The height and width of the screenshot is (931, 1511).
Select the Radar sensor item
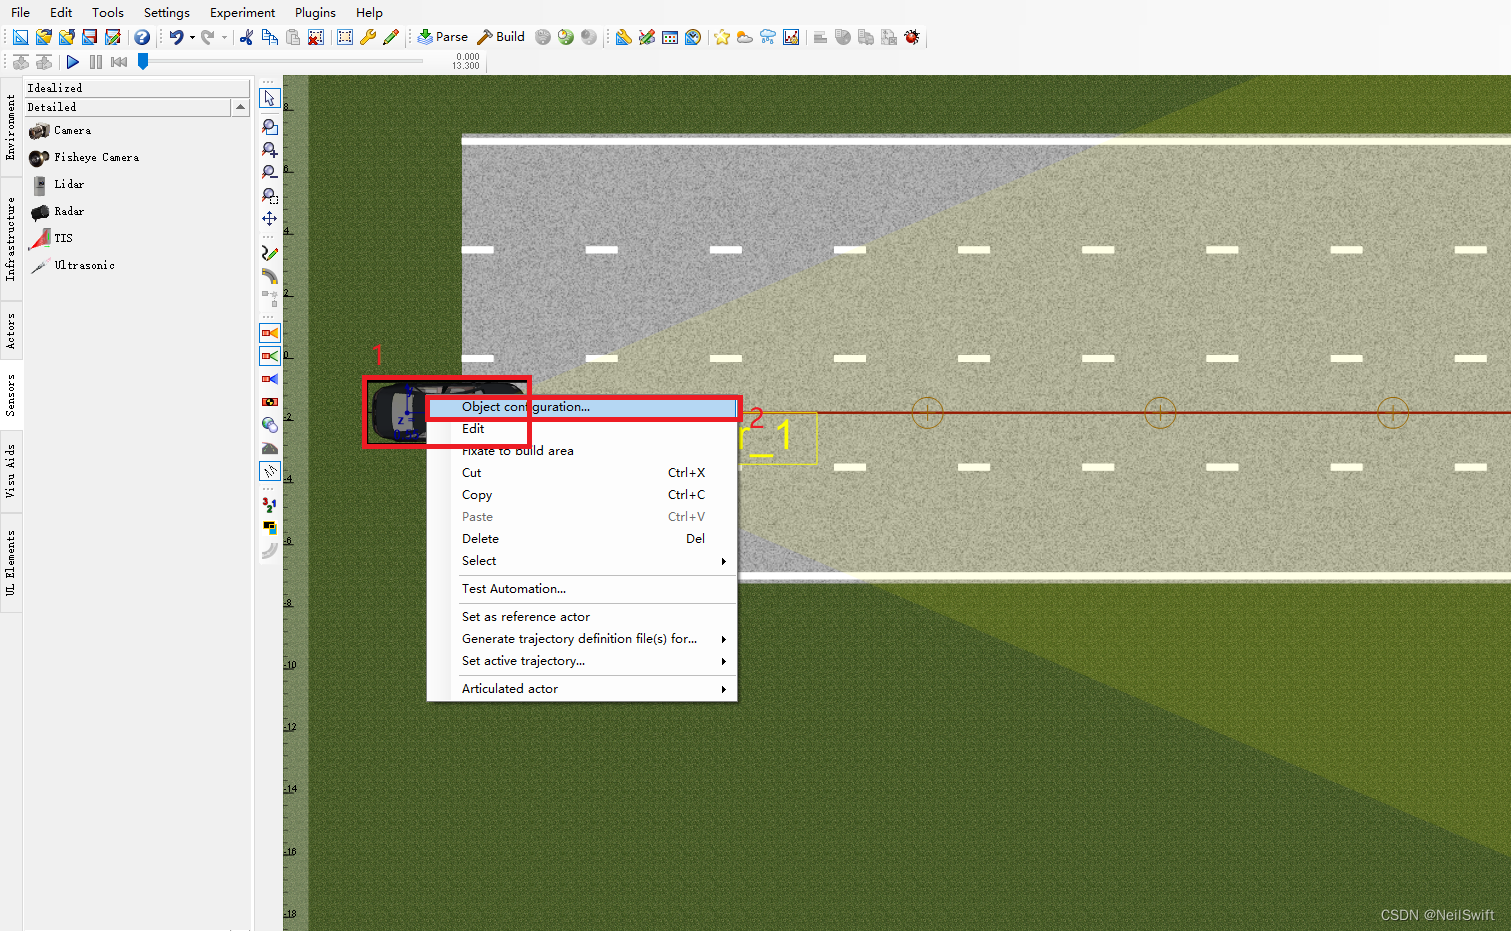[59, 212]
